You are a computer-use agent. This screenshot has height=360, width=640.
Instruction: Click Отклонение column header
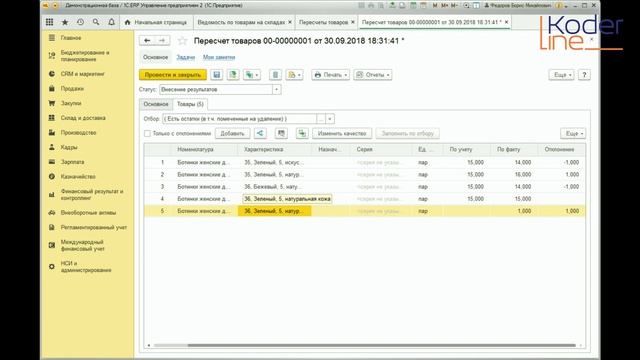[x=561, y=149]
